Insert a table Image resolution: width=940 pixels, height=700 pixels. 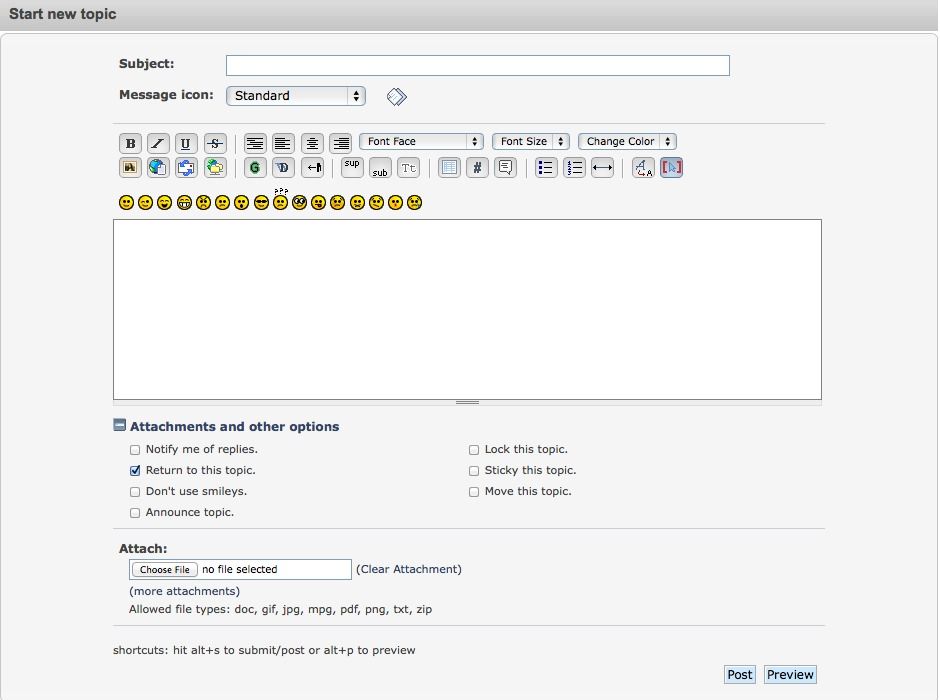[450, 167]
